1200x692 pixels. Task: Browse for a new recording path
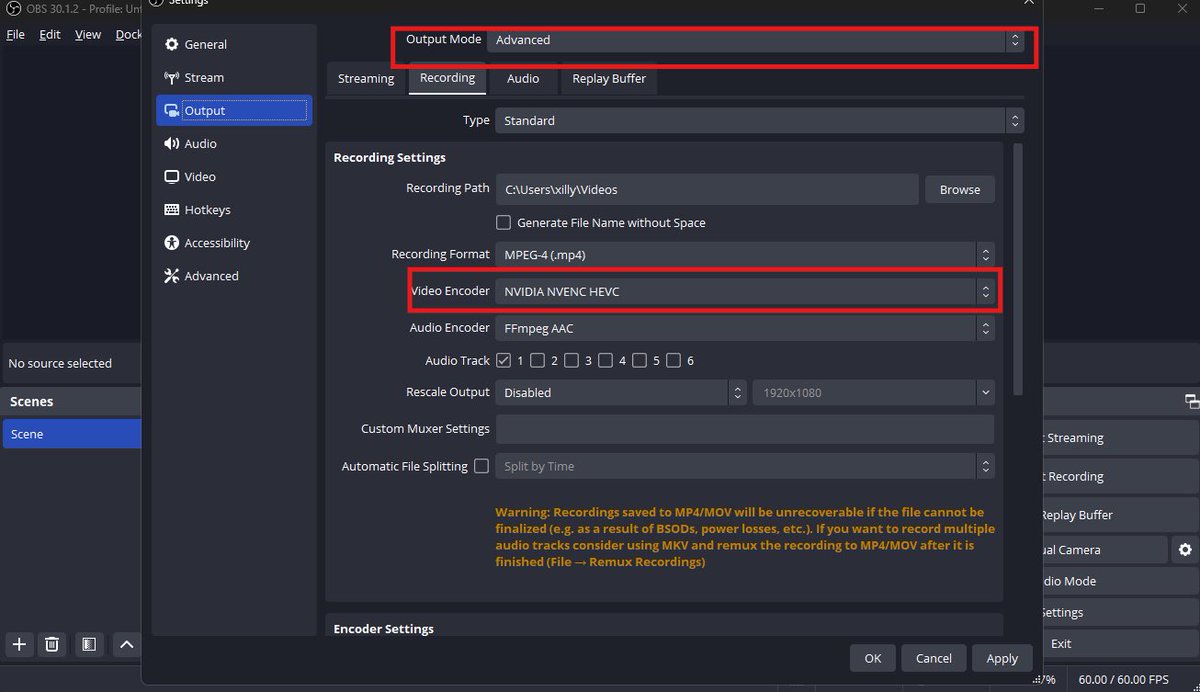click(959, 189)
